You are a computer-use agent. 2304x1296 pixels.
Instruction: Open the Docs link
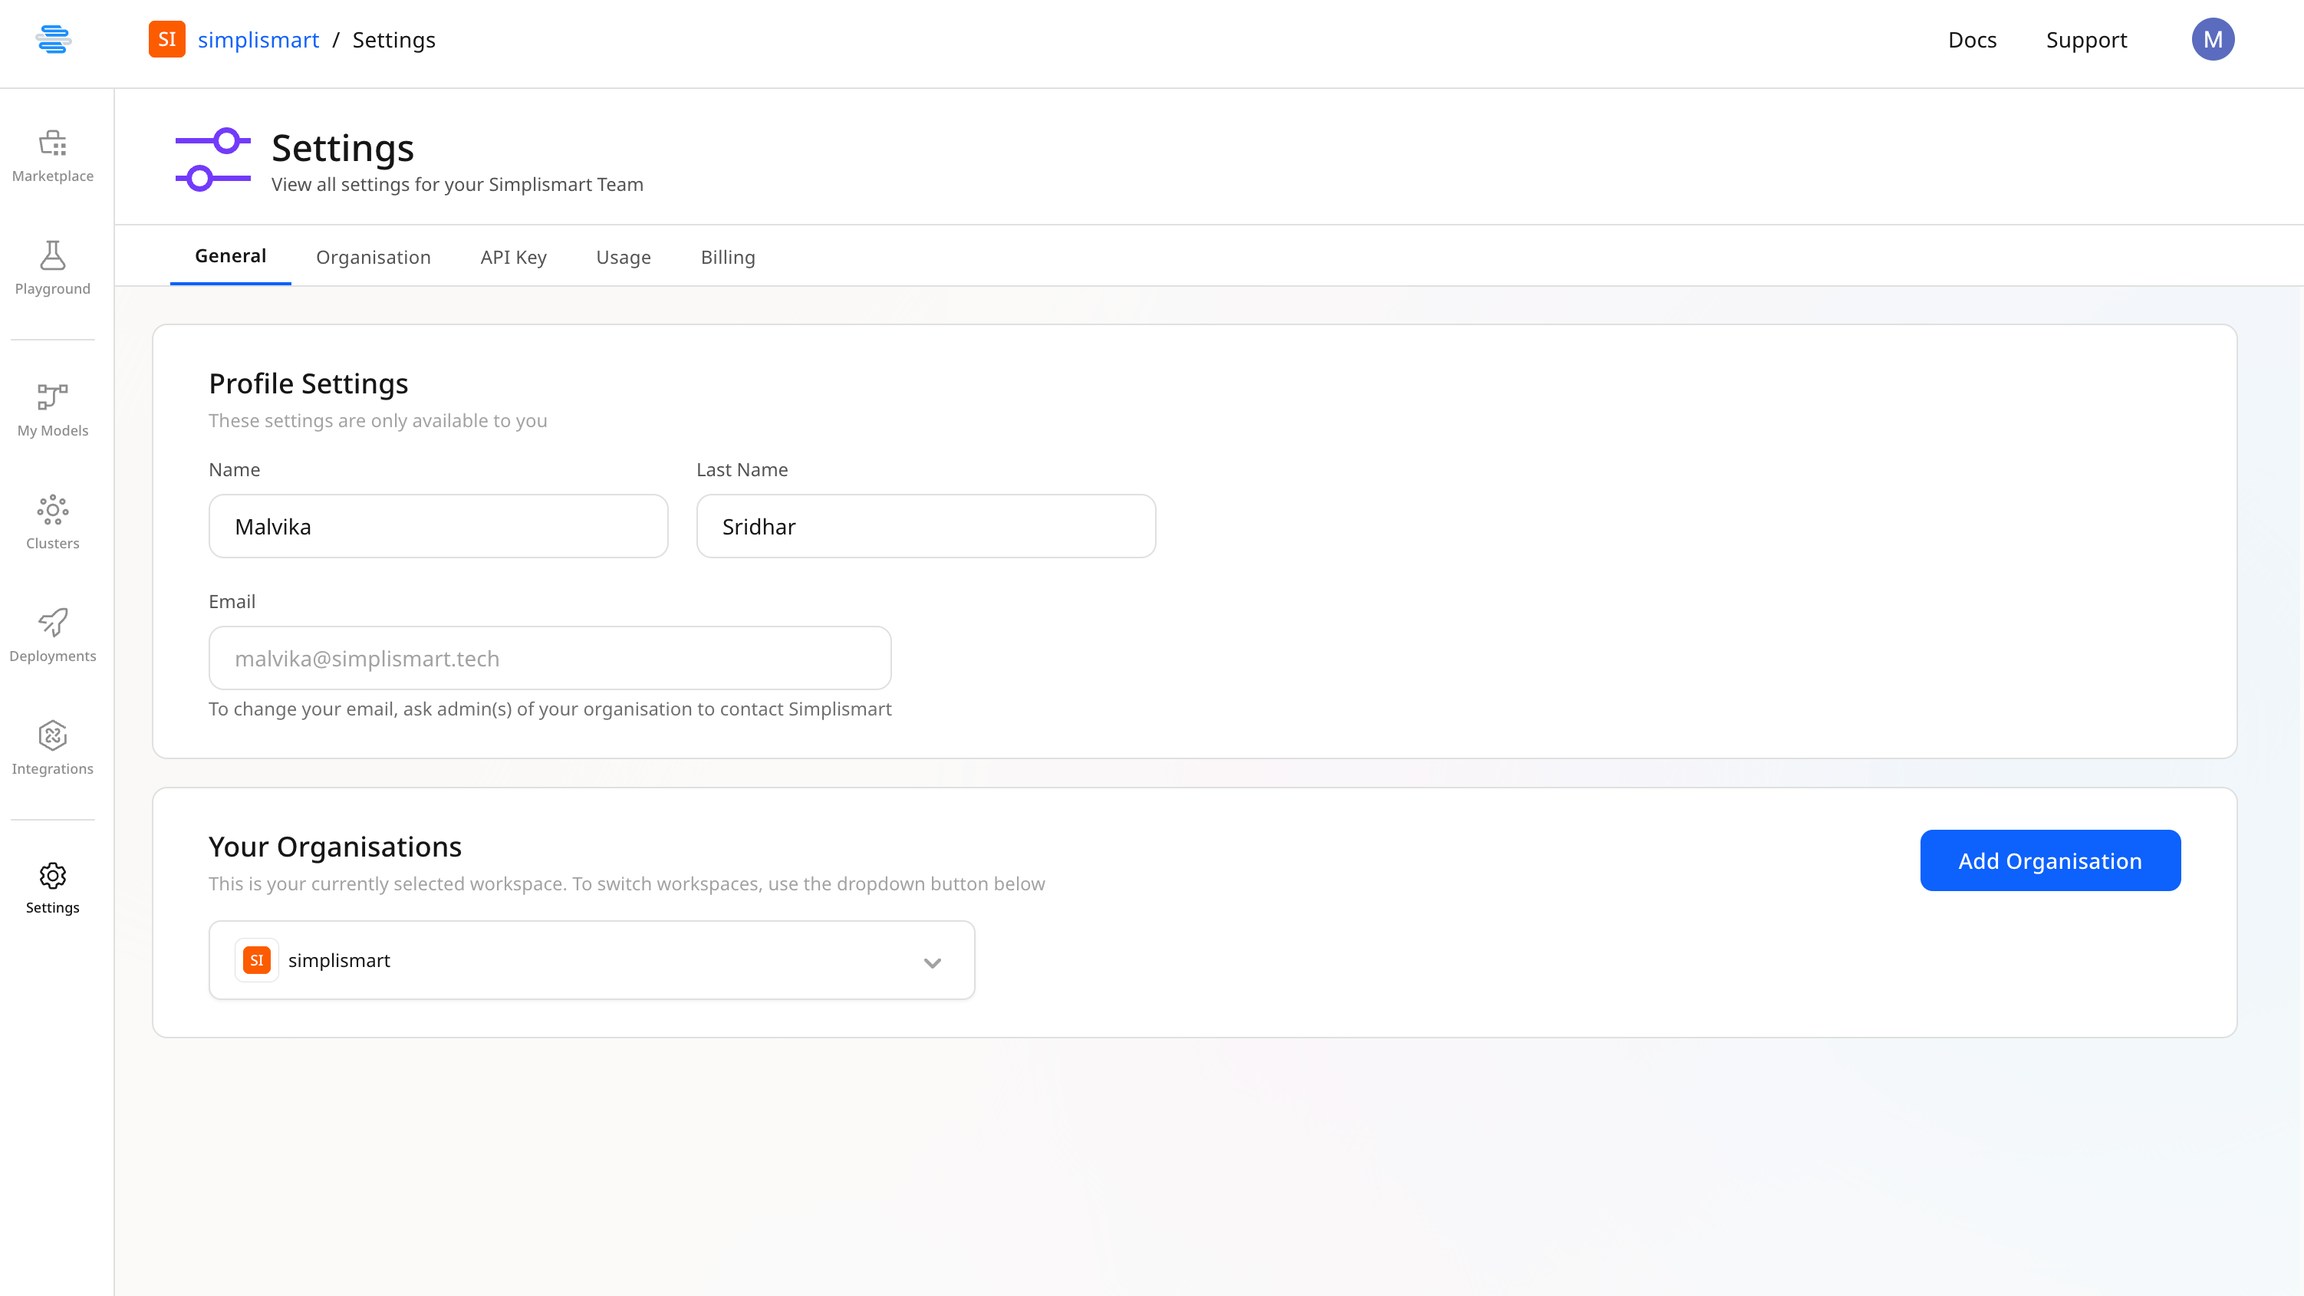[x=1972, y=40]
